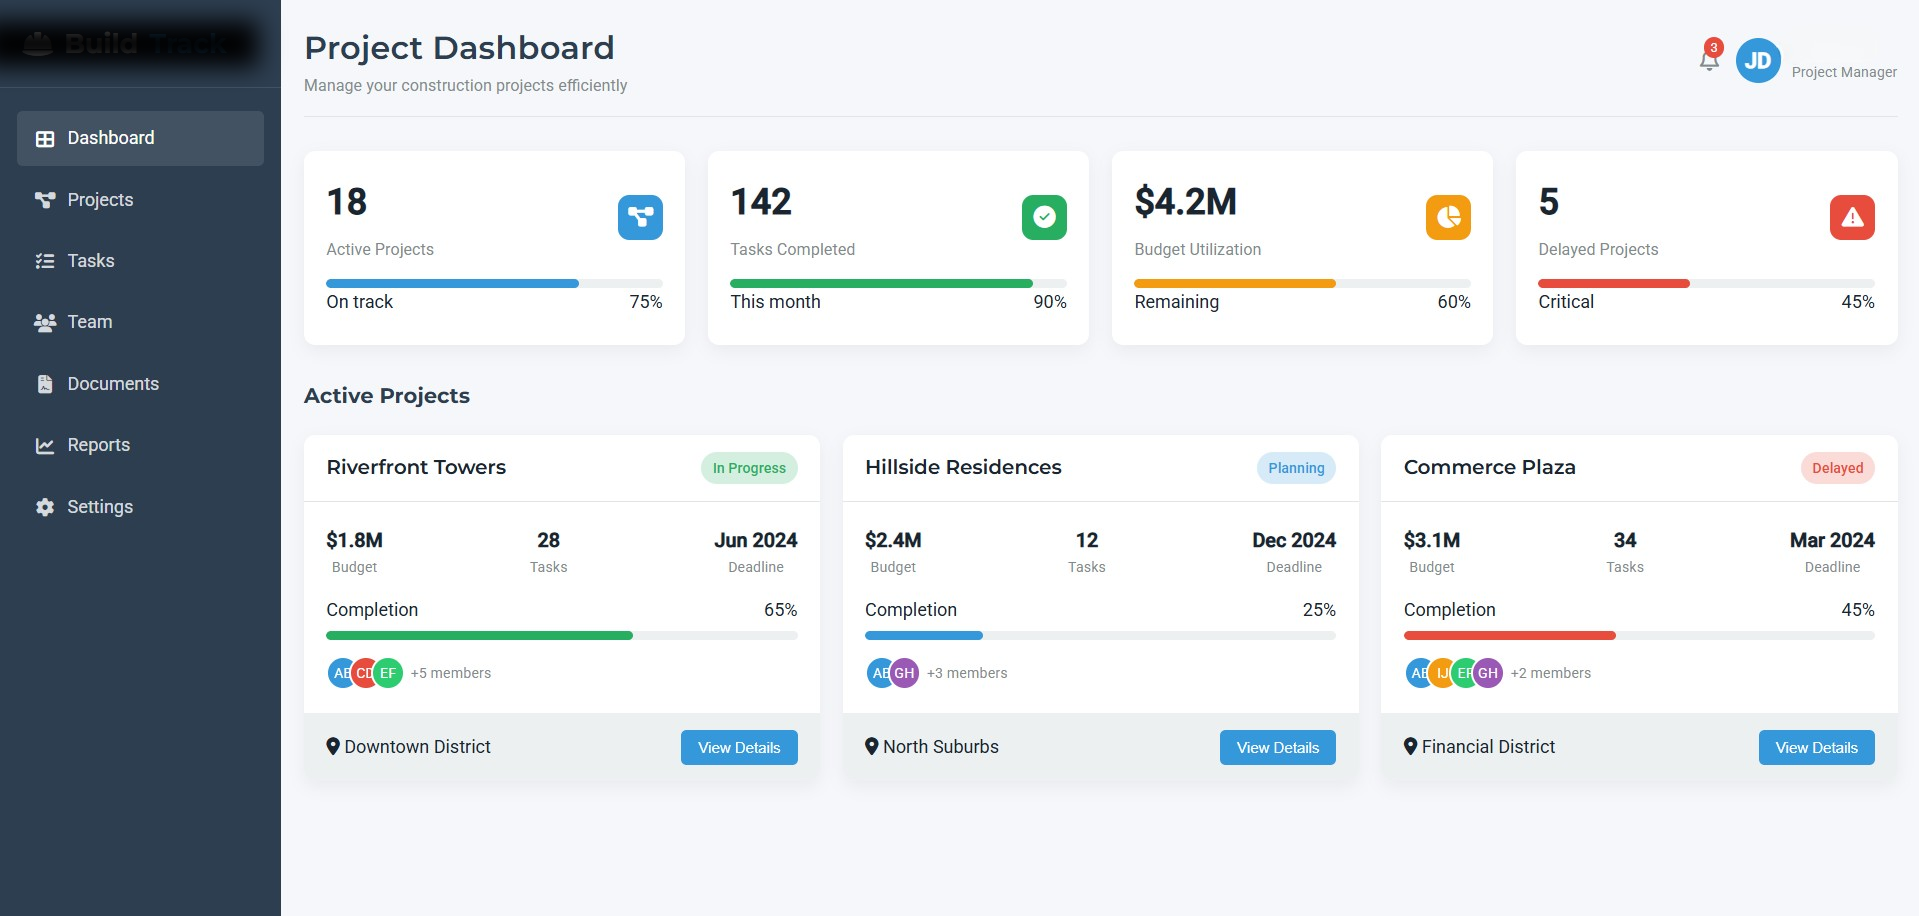Screen dimensions: 1919x916
Task: Click the red Delayed Projects warning icon
Action: click(x=1852, y=217)
